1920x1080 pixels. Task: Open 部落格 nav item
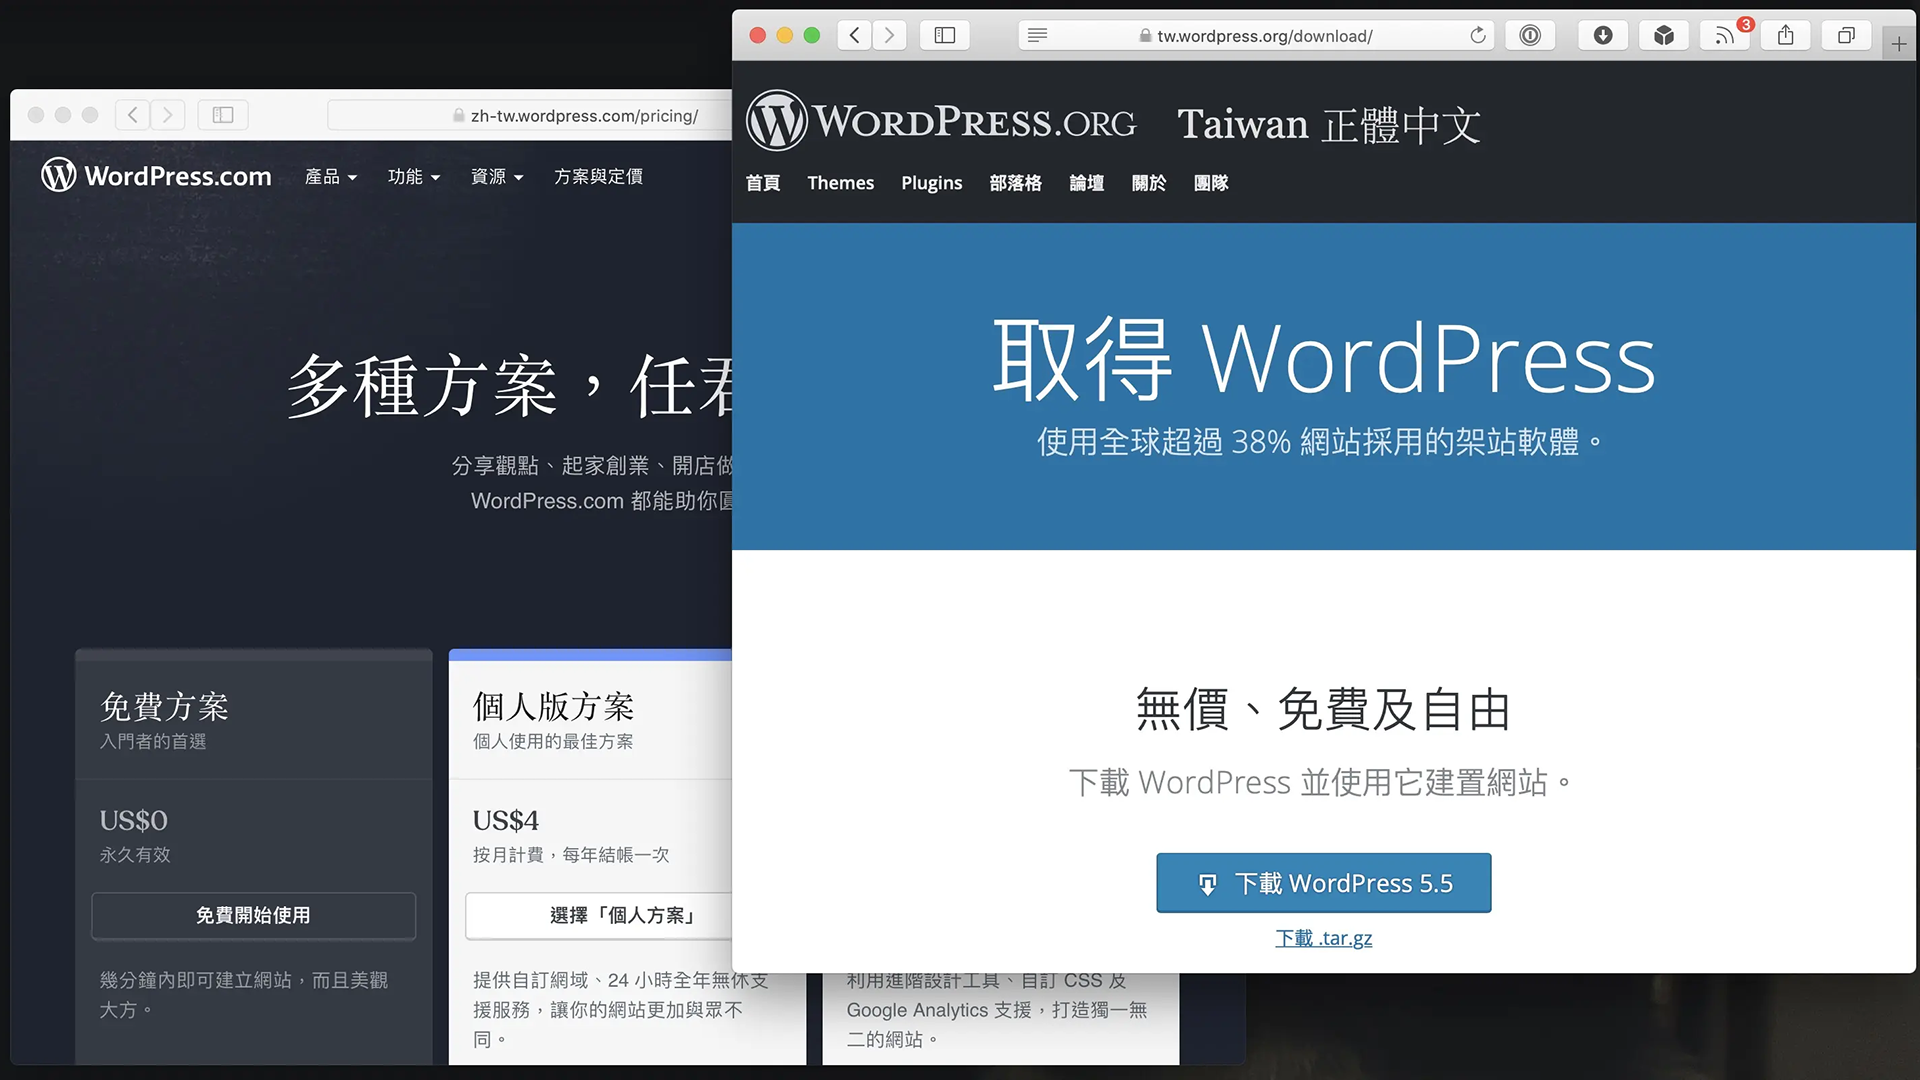tap(1016, 183)
